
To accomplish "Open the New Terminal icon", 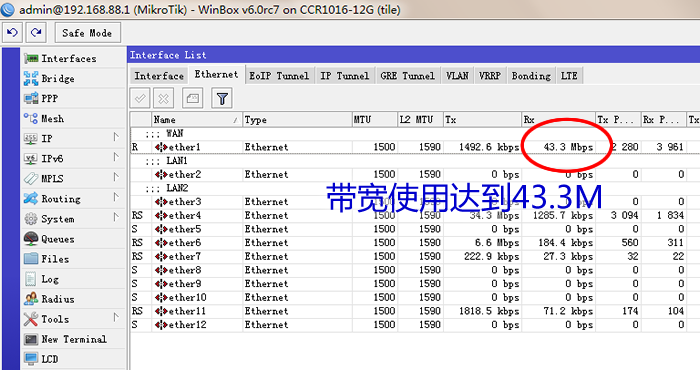I will 31,339.
